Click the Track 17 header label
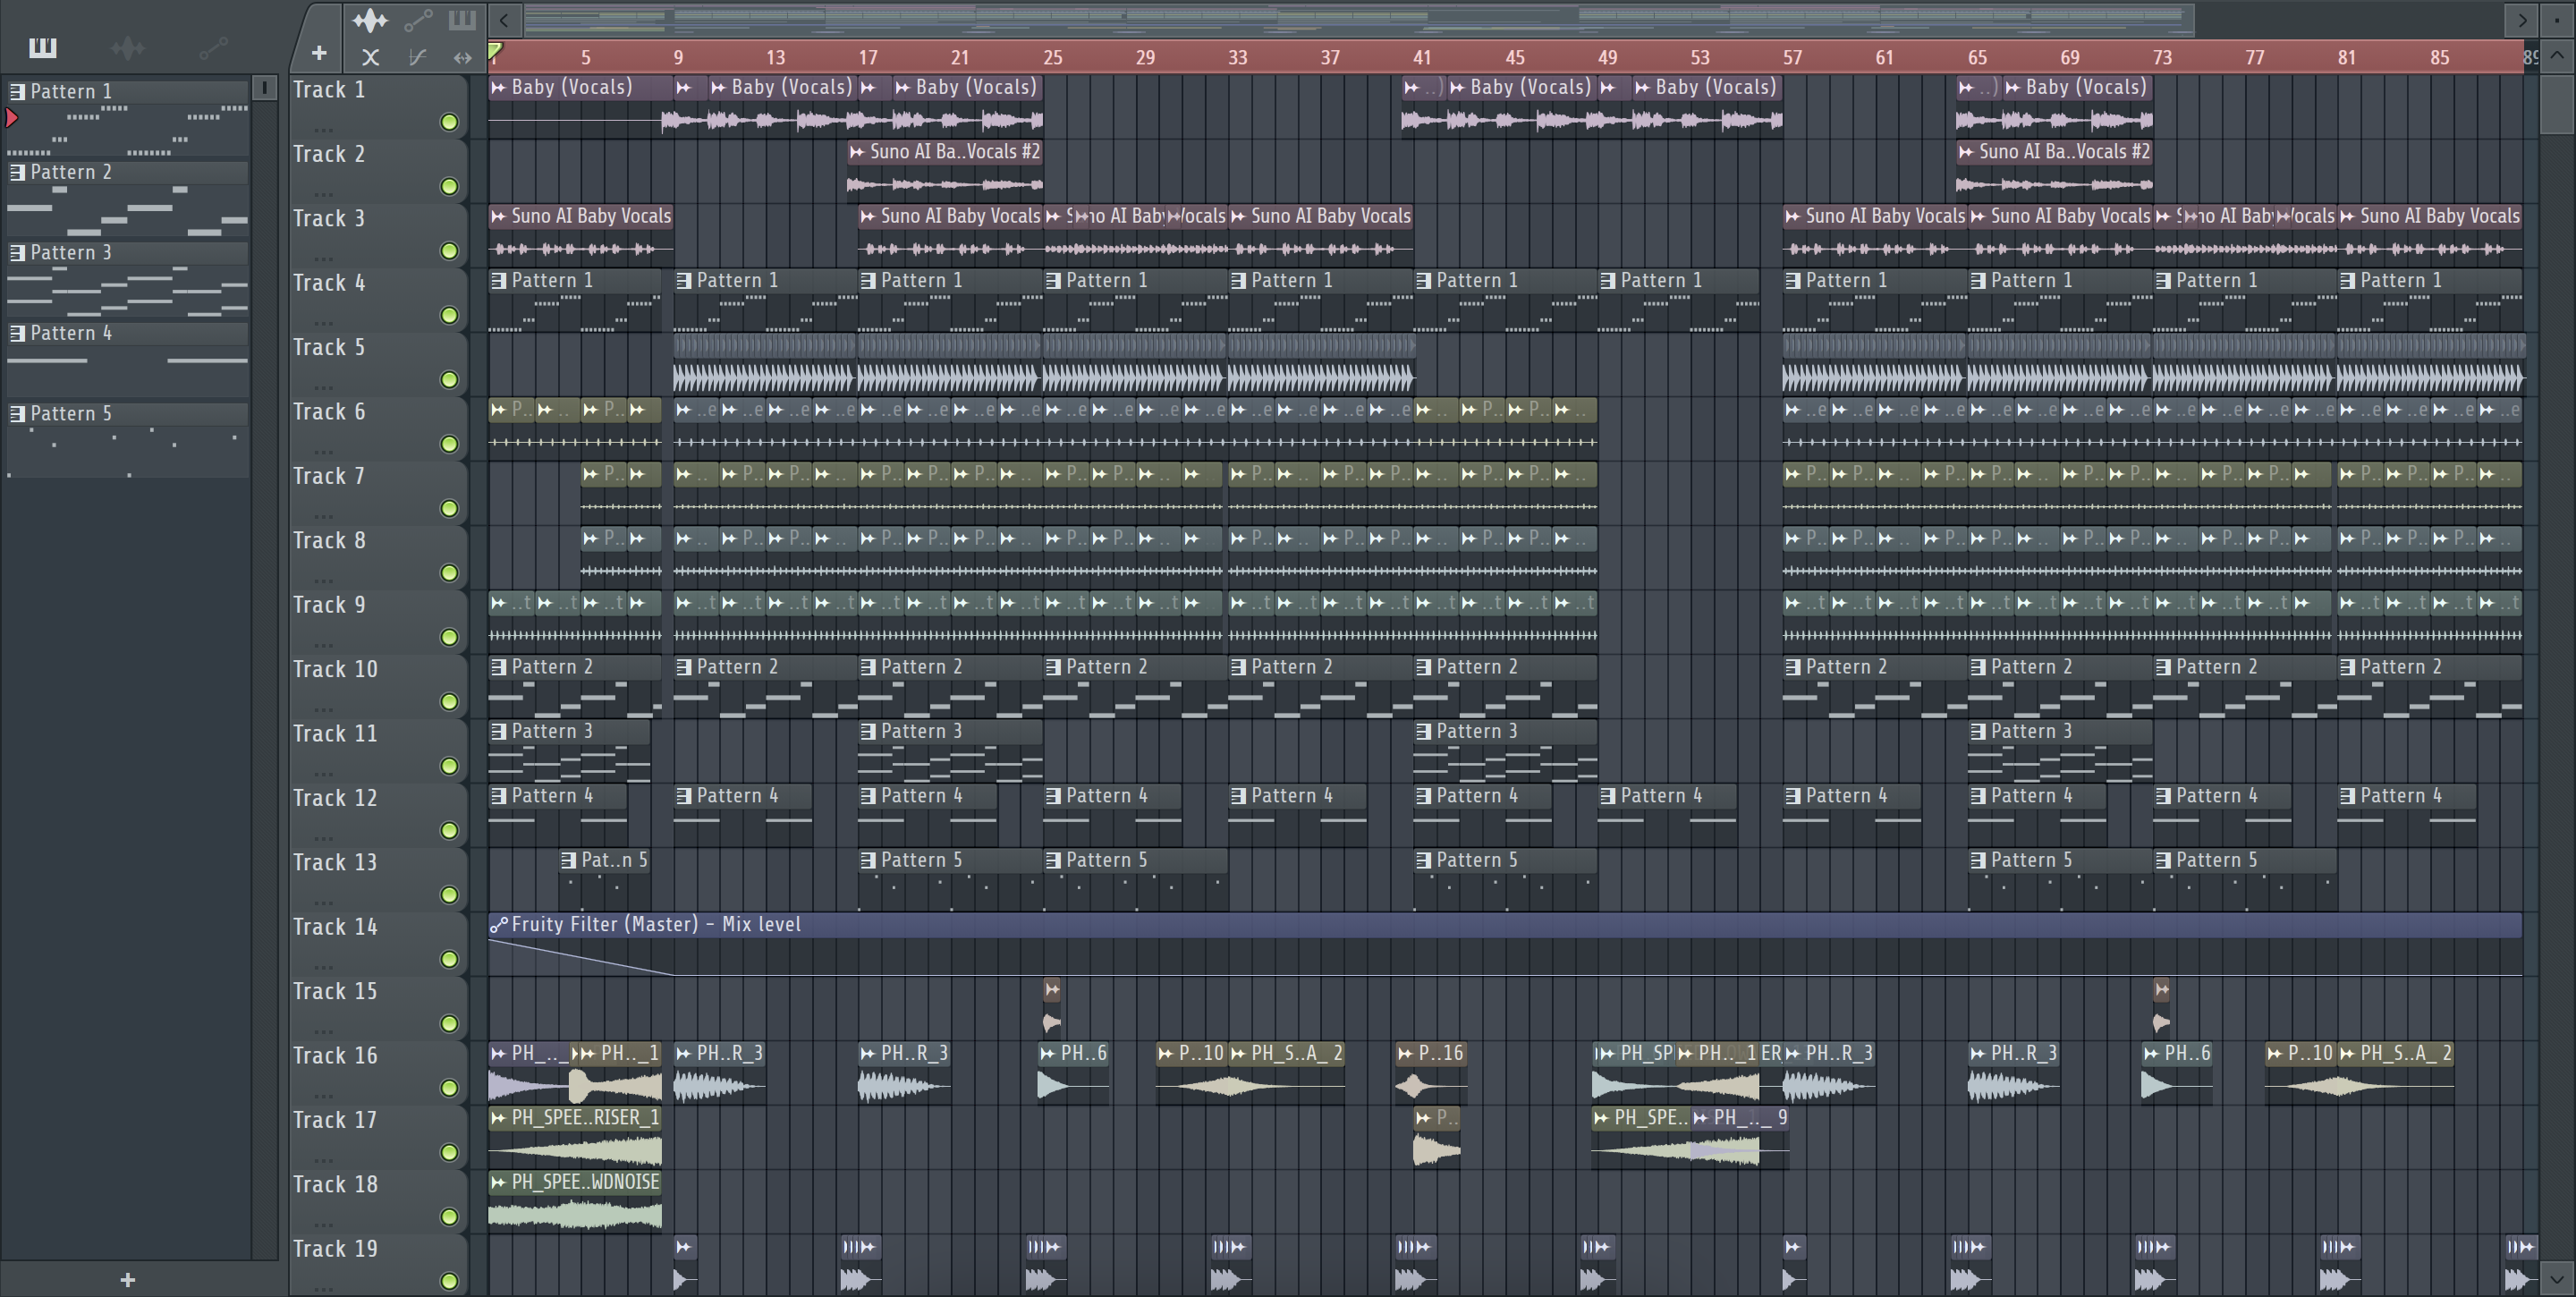 coord(335,1120)
